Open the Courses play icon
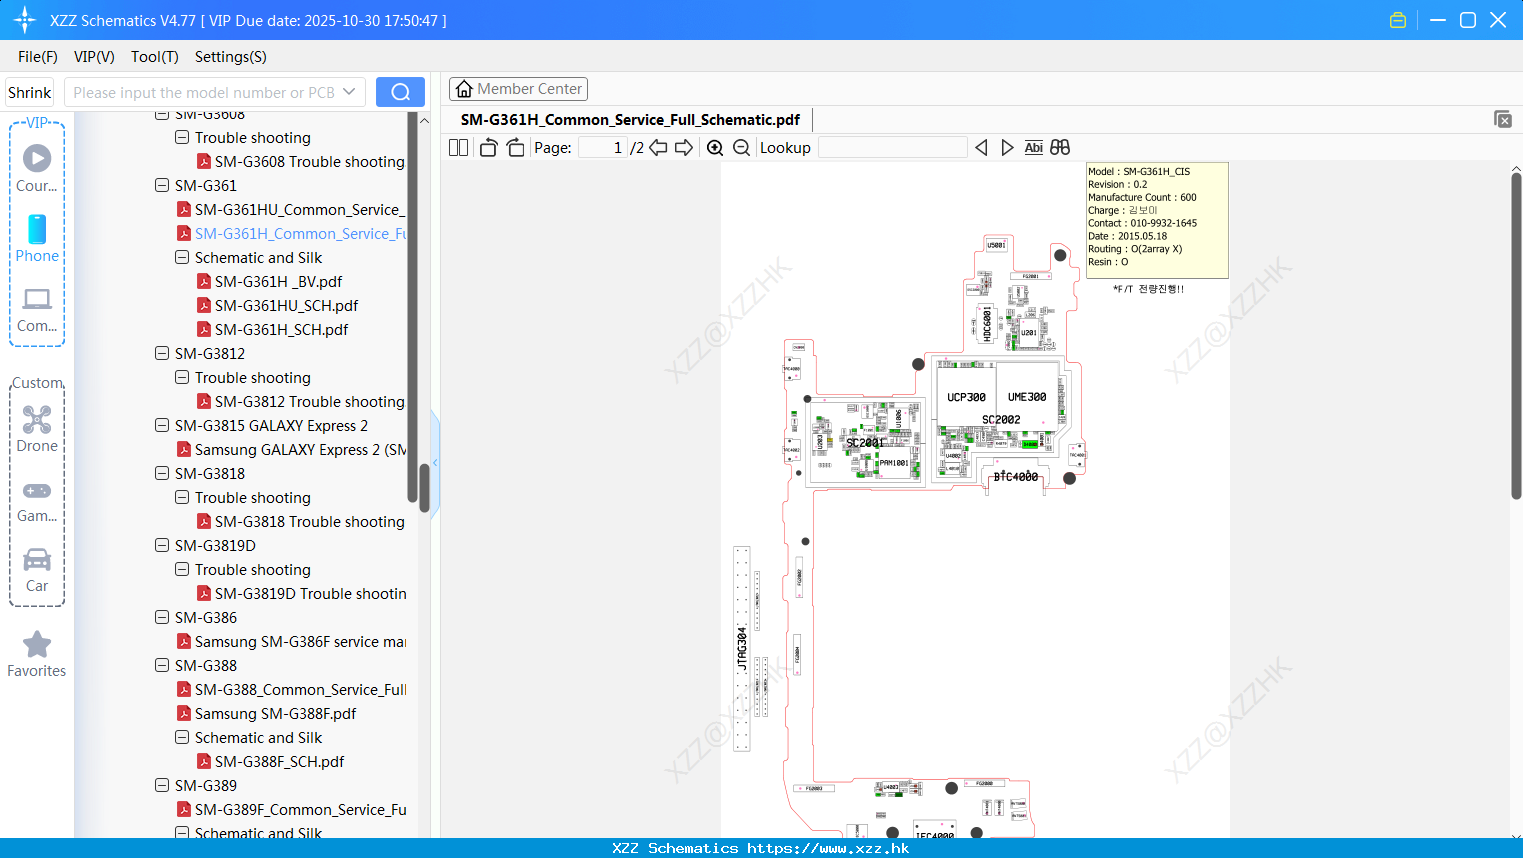1523x858 pixels. (x=37, y=158)
